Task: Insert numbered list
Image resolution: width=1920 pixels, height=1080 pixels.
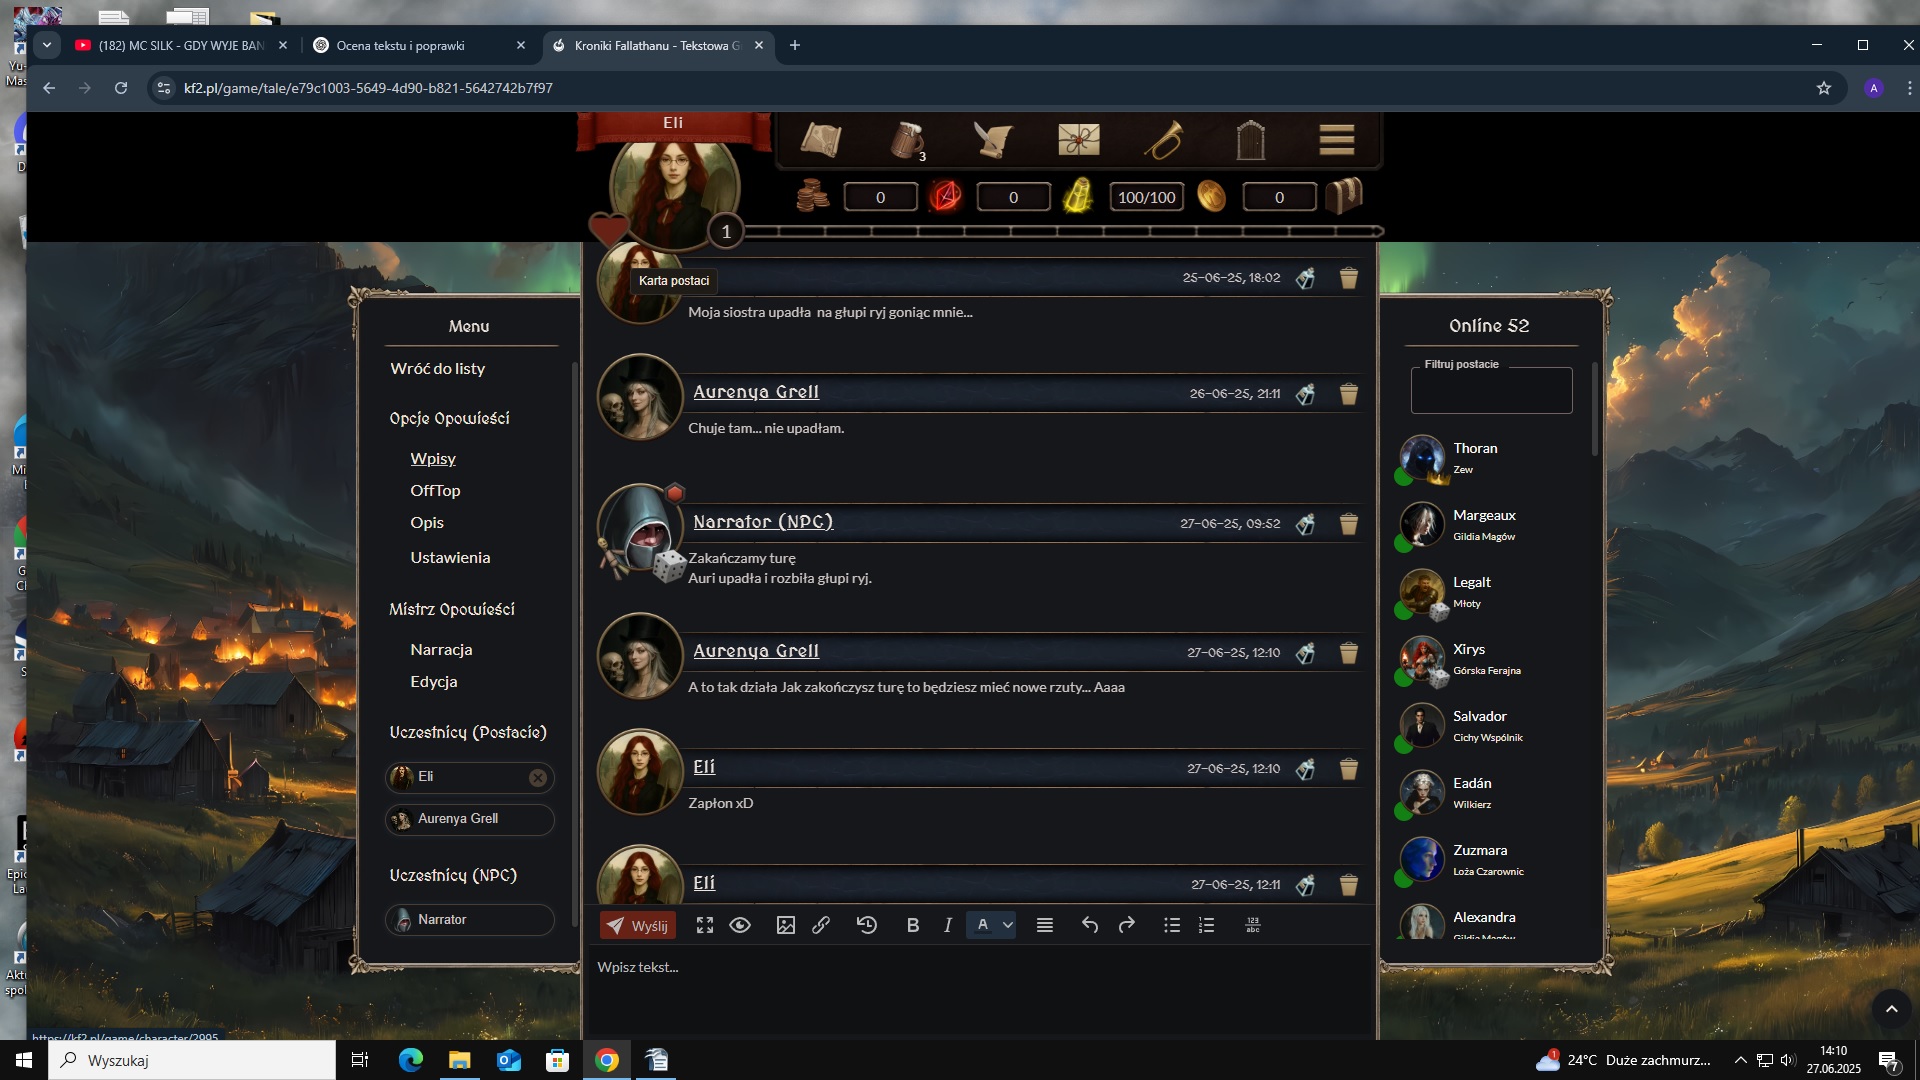Action: (1207, 926)
